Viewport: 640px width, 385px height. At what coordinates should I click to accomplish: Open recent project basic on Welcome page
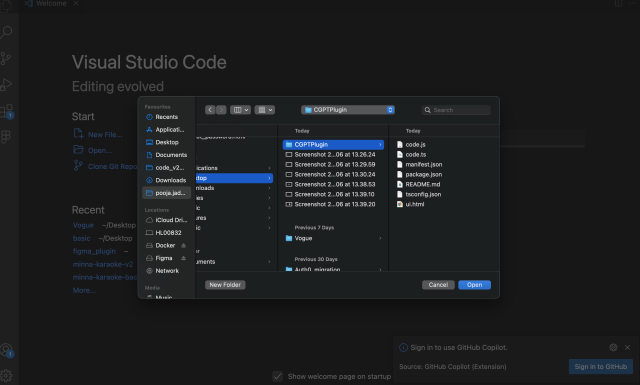(x=82, y=238)
